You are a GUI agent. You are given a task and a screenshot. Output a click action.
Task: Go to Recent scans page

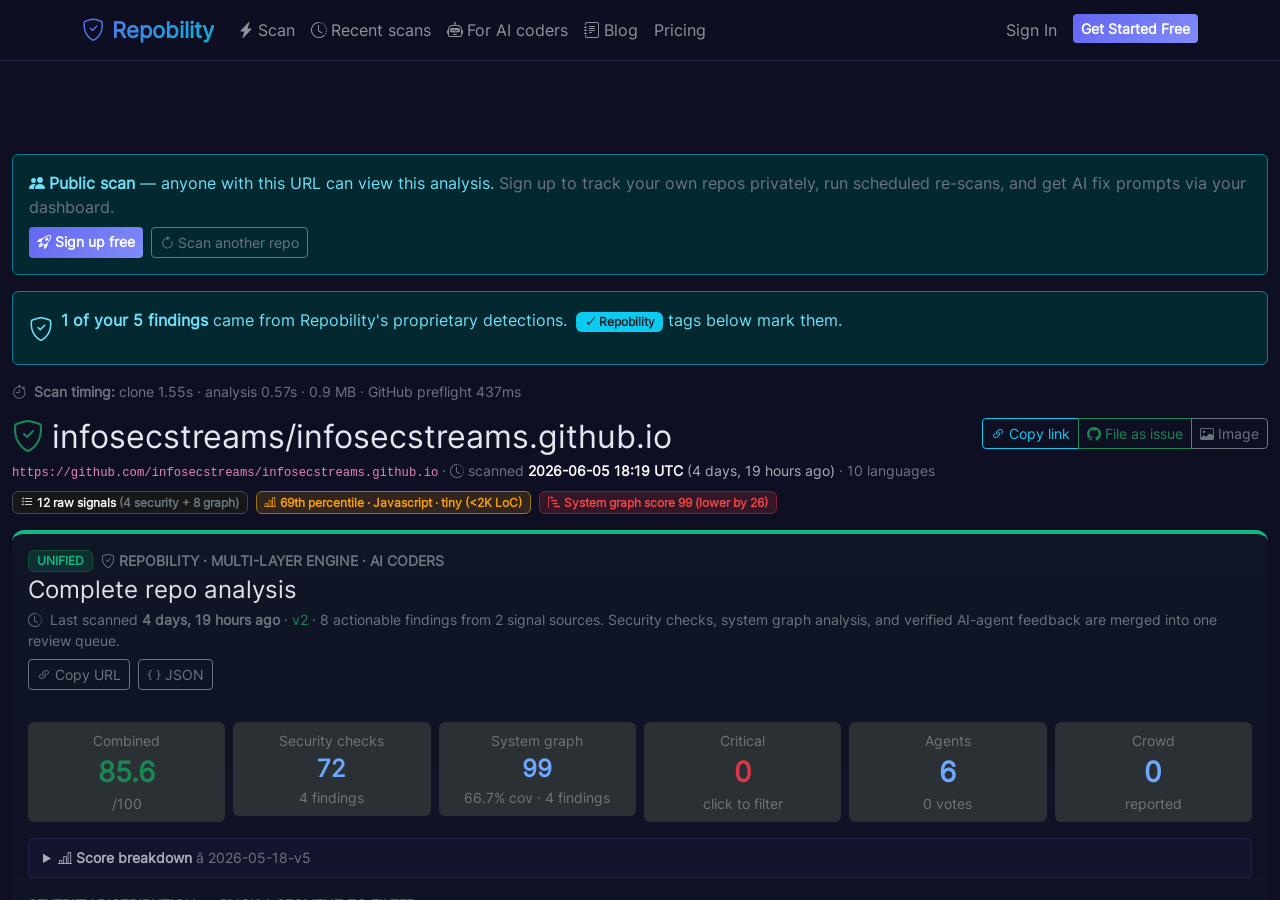(x=371, y=30)
